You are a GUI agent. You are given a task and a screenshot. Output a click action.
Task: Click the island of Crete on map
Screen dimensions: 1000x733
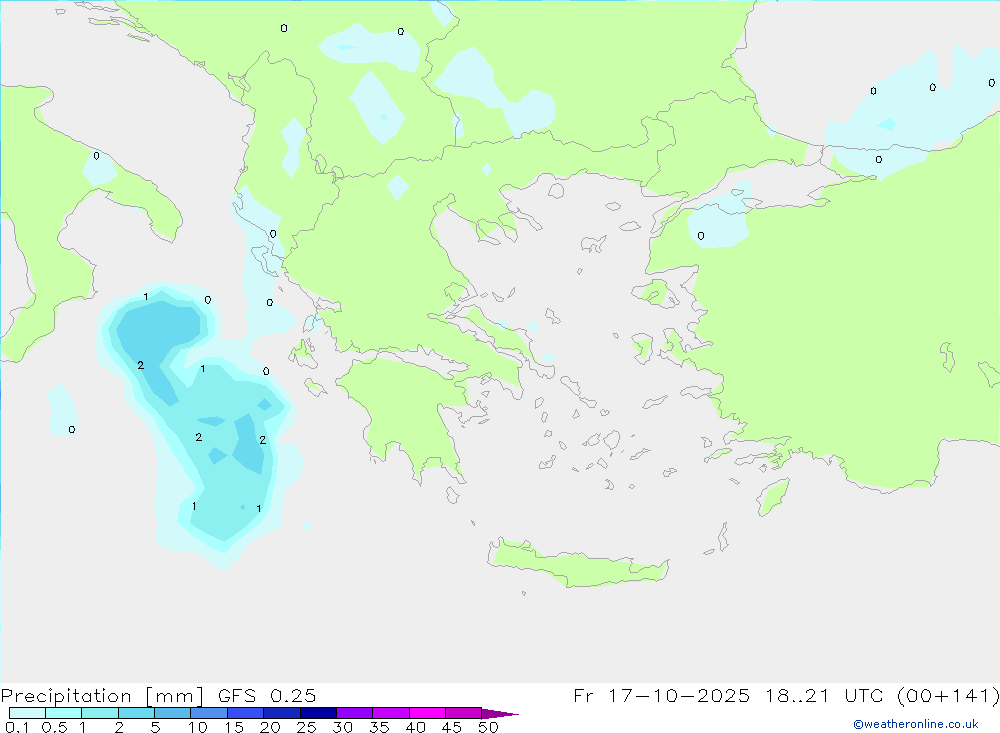point(577,565)
